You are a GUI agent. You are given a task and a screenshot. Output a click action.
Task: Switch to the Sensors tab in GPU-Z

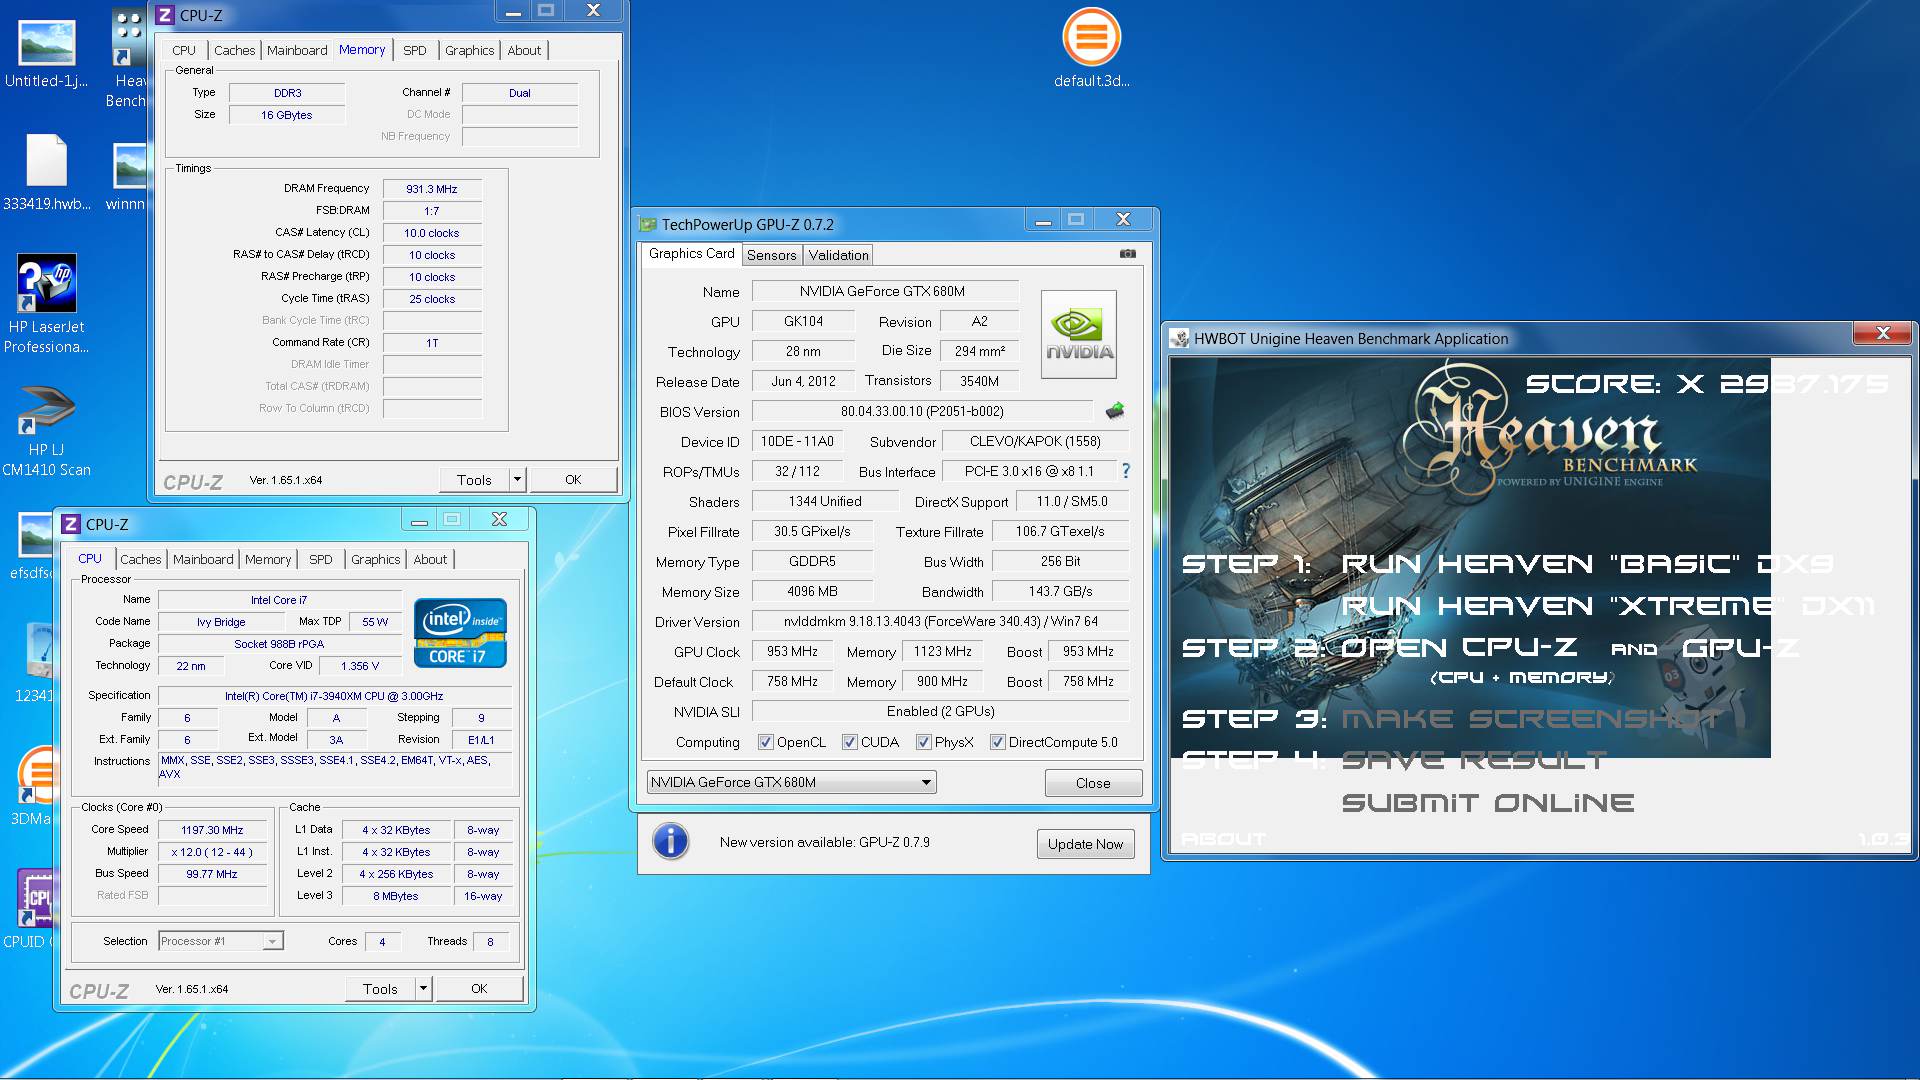point(771,255)
